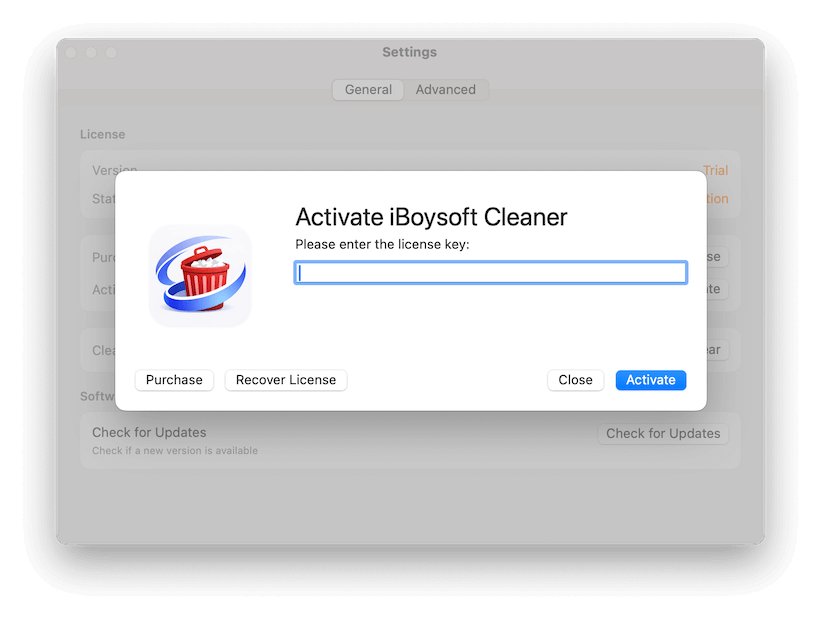
Task: Click the red close traffic light
Action: click(x=69, y=52)
